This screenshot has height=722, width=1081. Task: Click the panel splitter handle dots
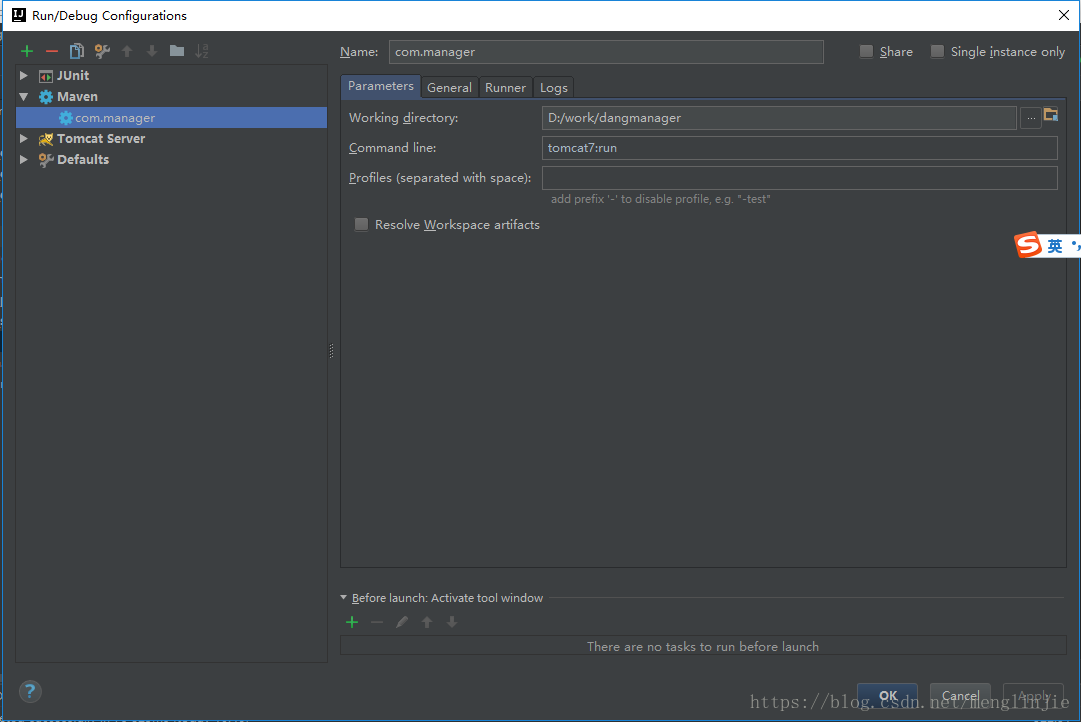pyautogui.click(x=332, y=351)
